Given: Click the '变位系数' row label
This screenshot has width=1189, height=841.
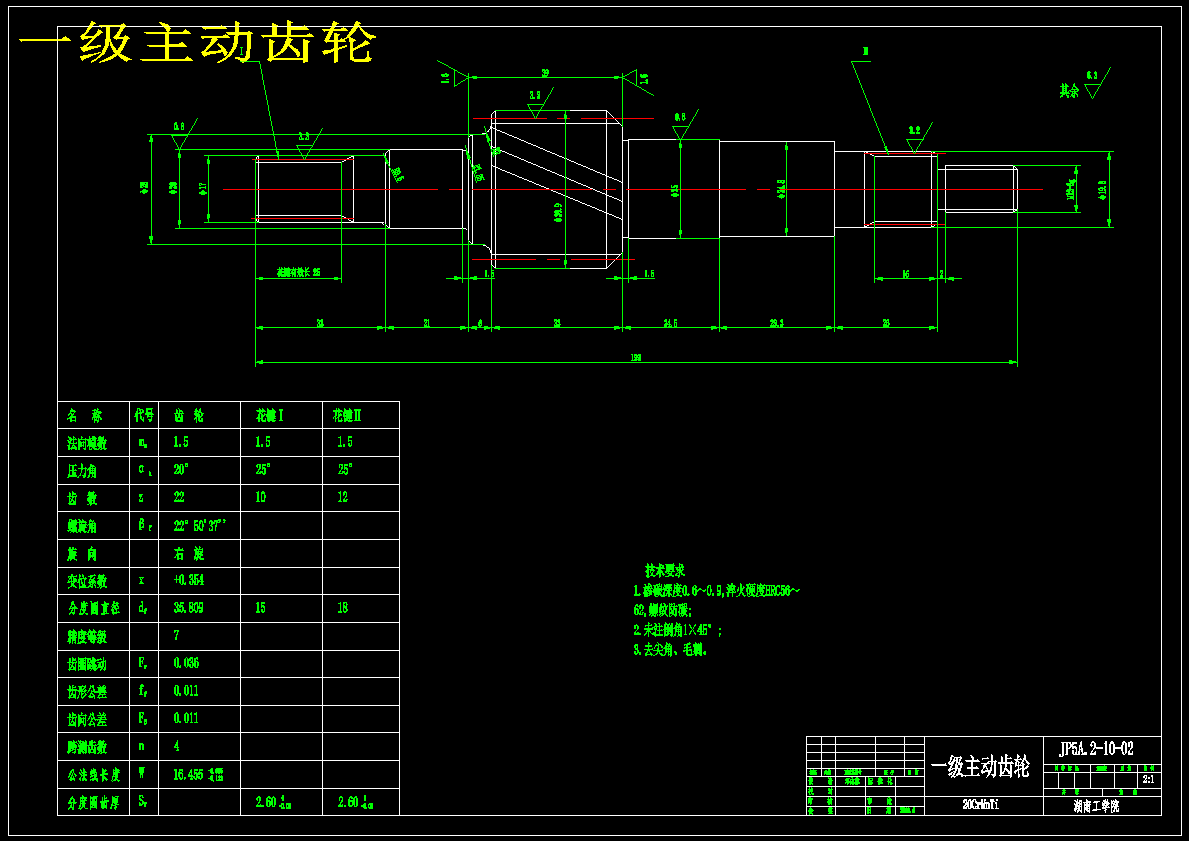Looking at the screenshot, I should [87, 582].
